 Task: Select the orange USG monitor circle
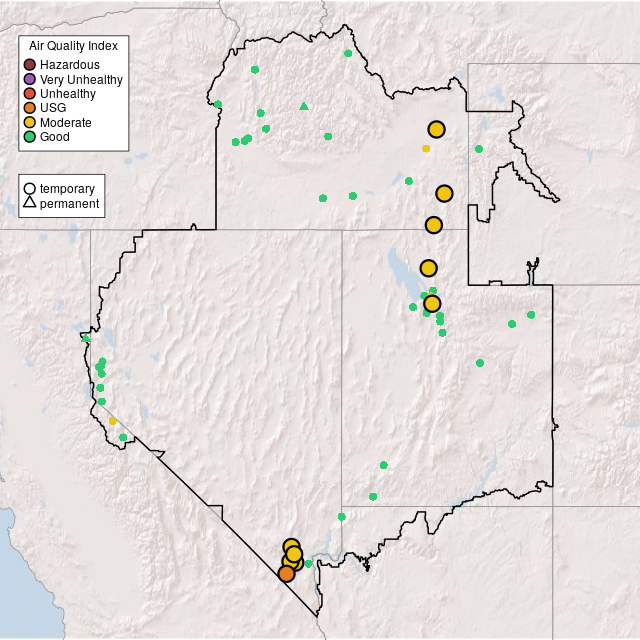tap(287, 573)
